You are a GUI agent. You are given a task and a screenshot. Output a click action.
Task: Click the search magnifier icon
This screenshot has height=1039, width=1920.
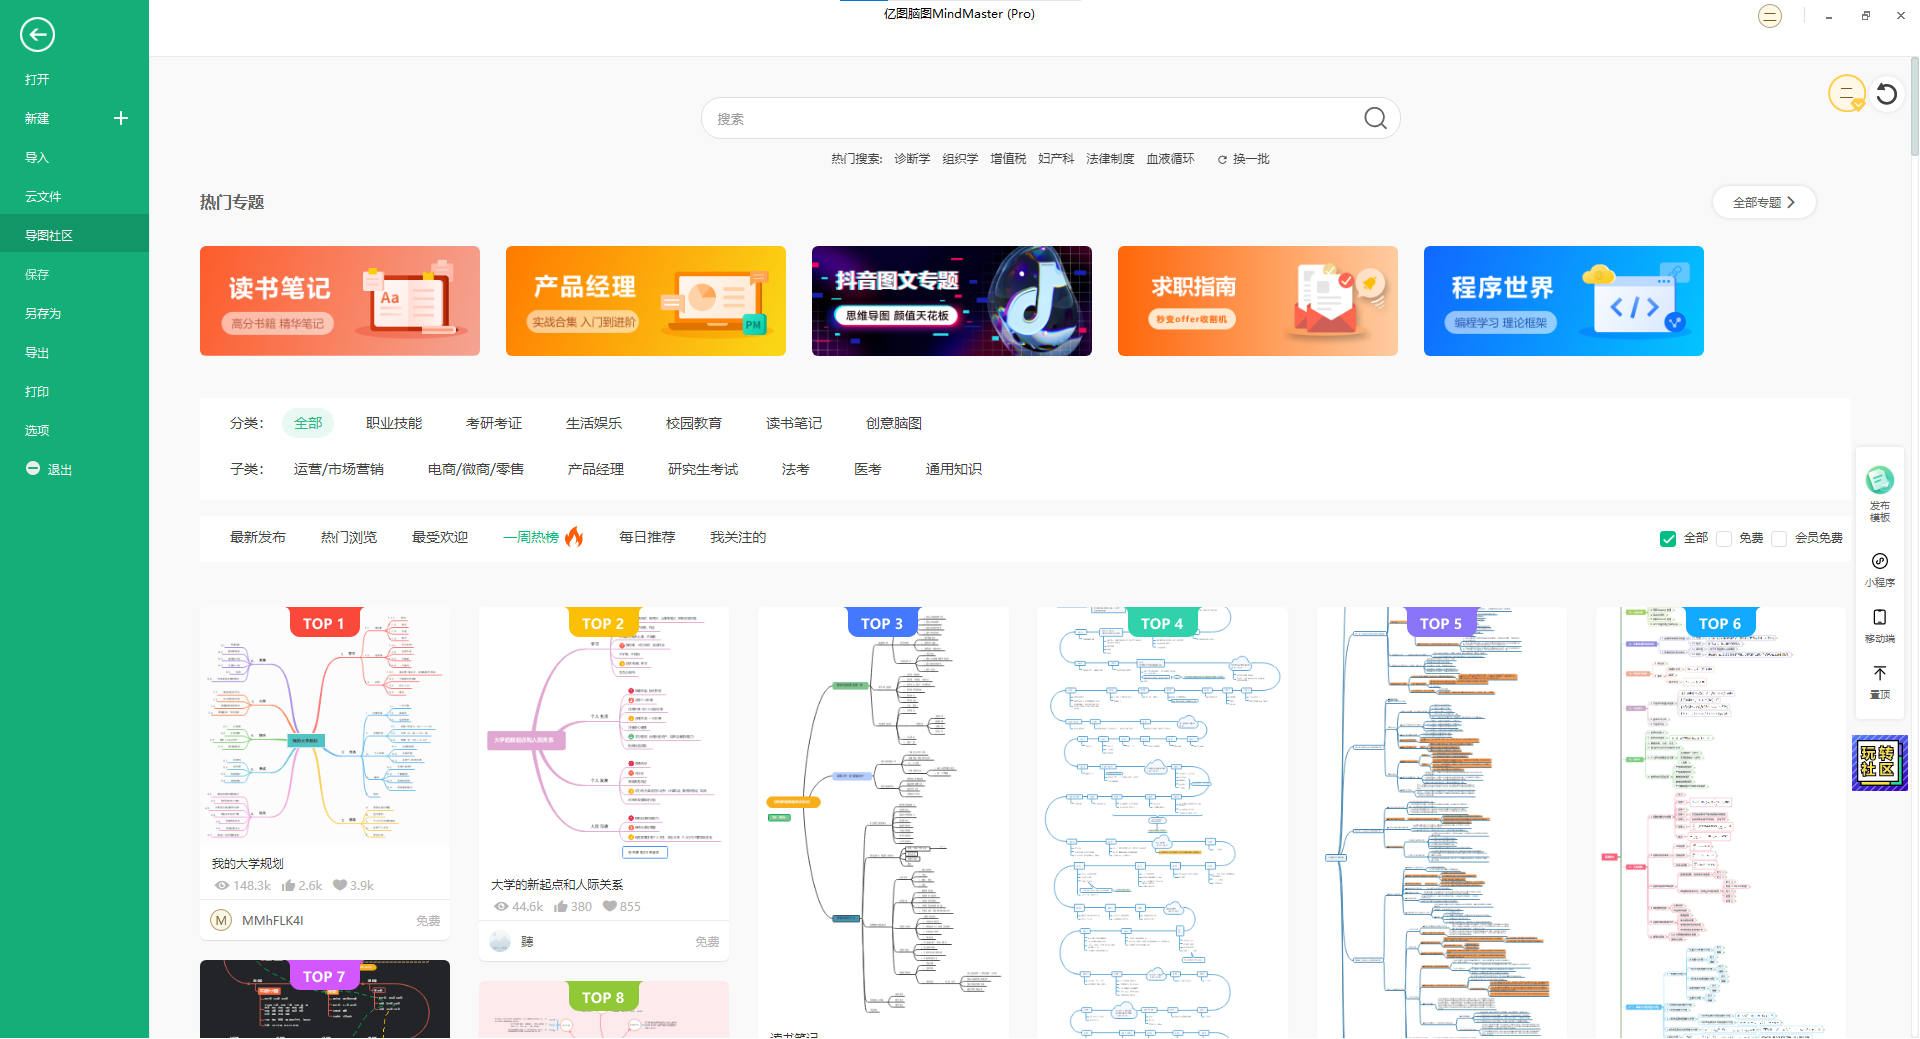tap(1375, 118)
